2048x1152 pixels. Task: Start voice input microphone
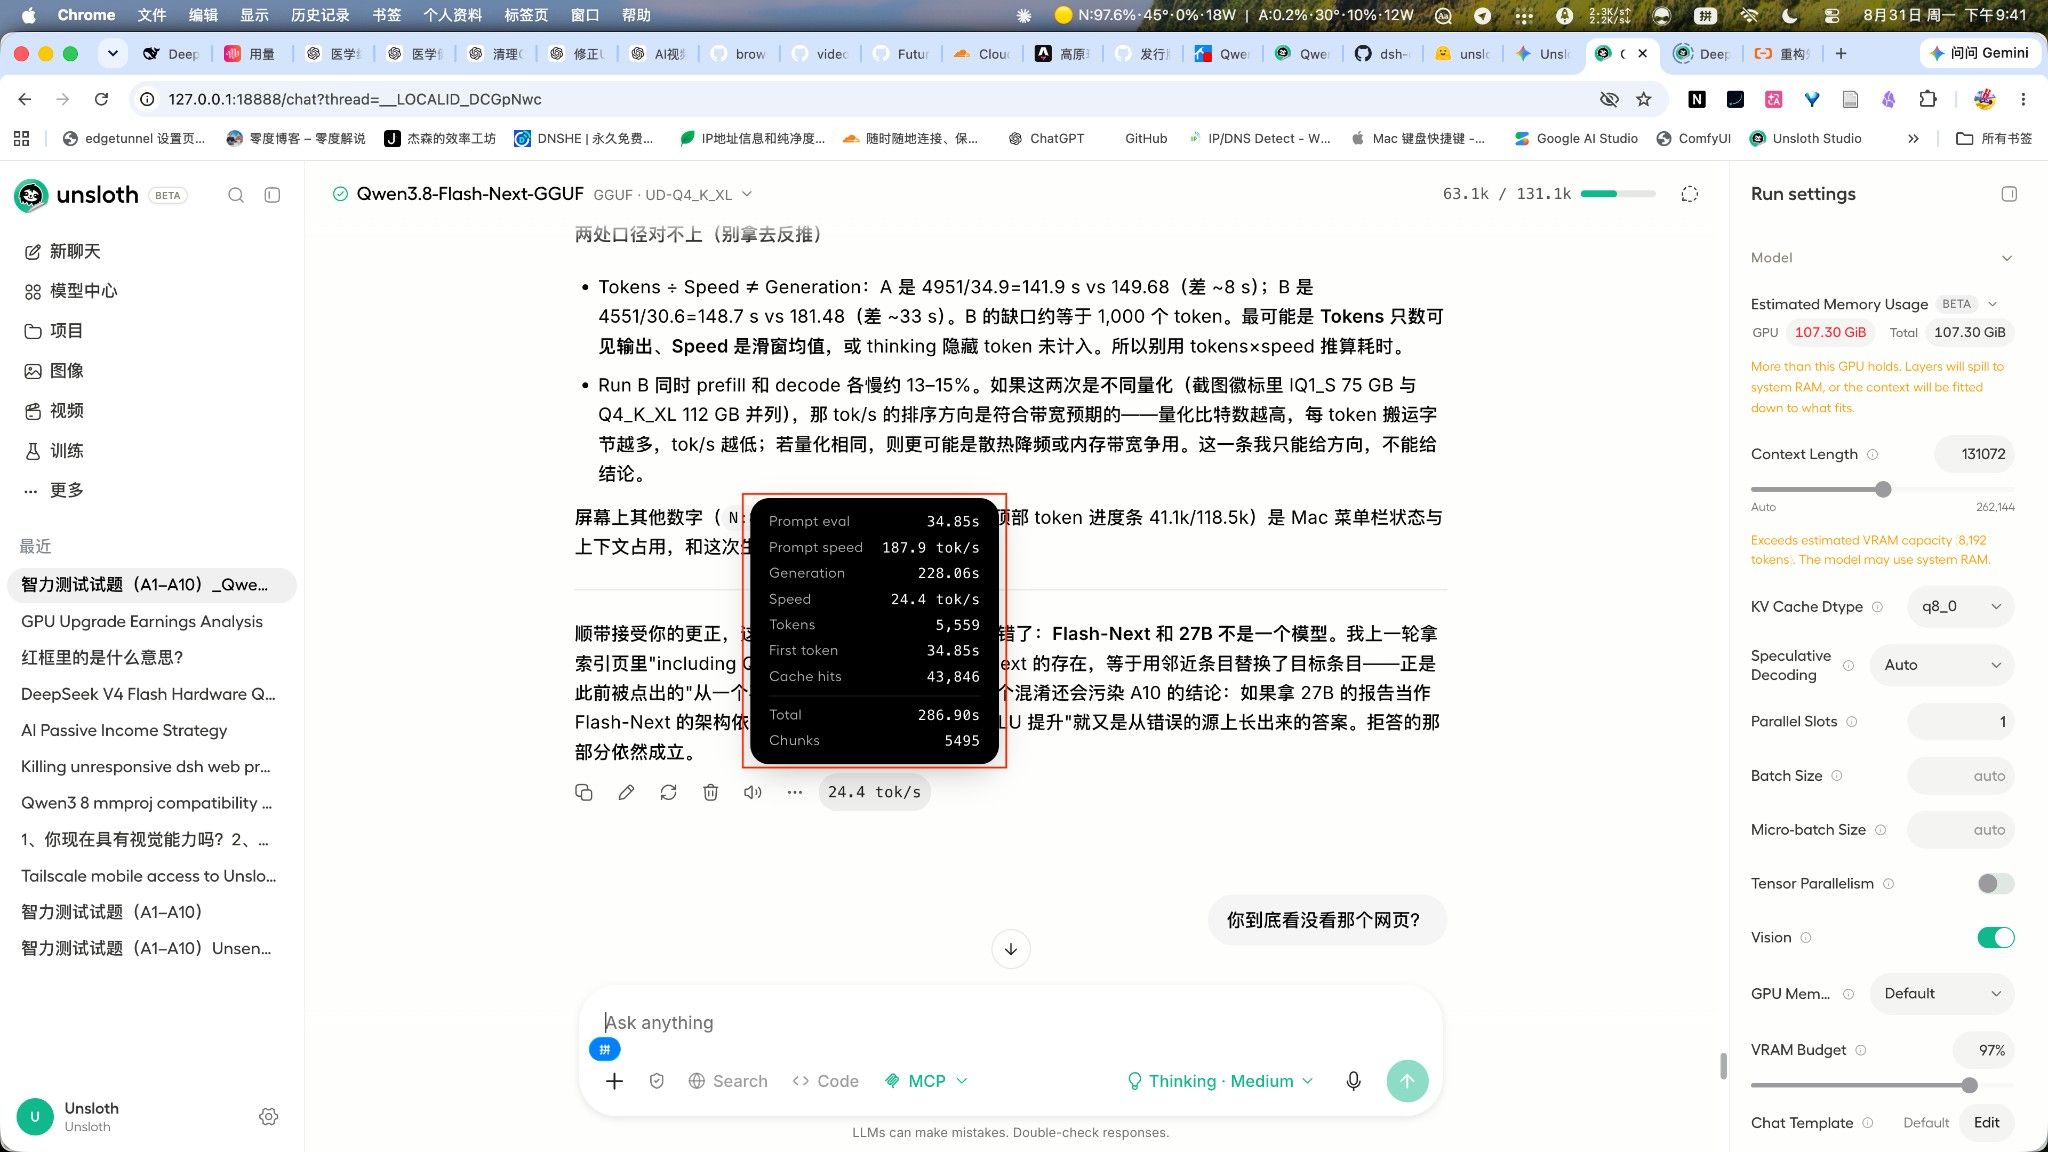click(x=1353, y=1081)
